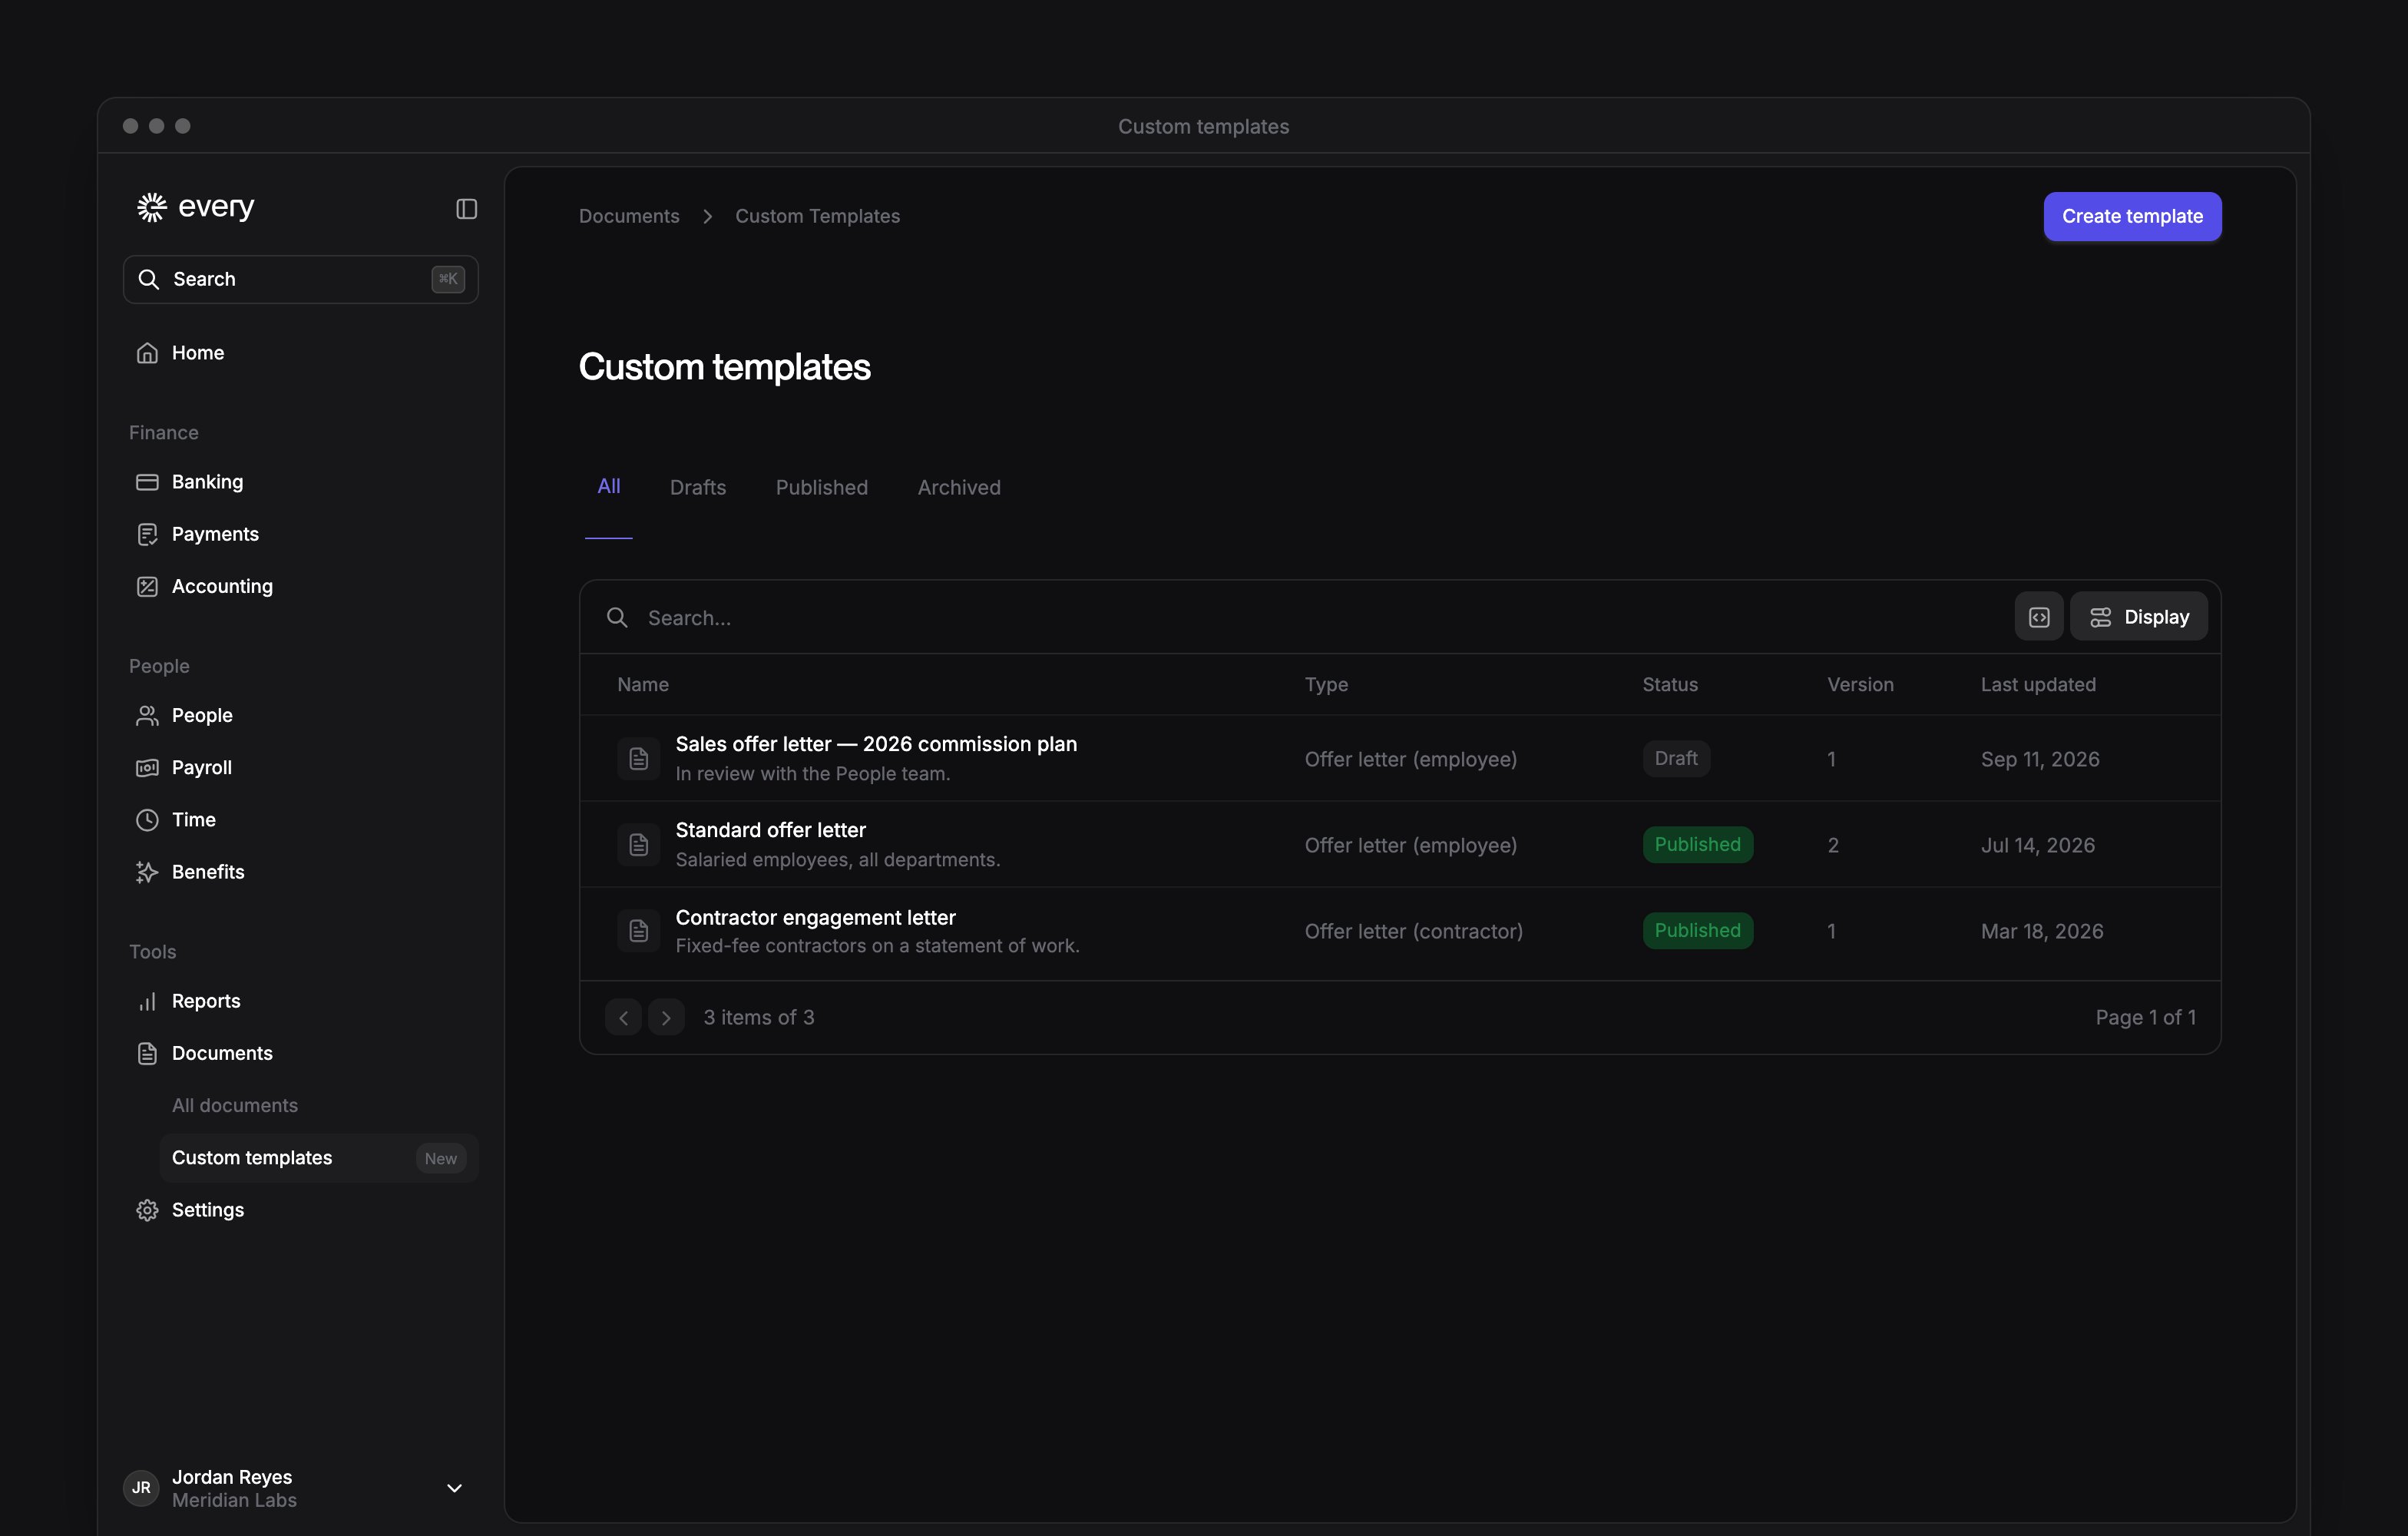Click the version 2 cell
This screenshot has height=1536, width=2408.
pos(1833,845)
